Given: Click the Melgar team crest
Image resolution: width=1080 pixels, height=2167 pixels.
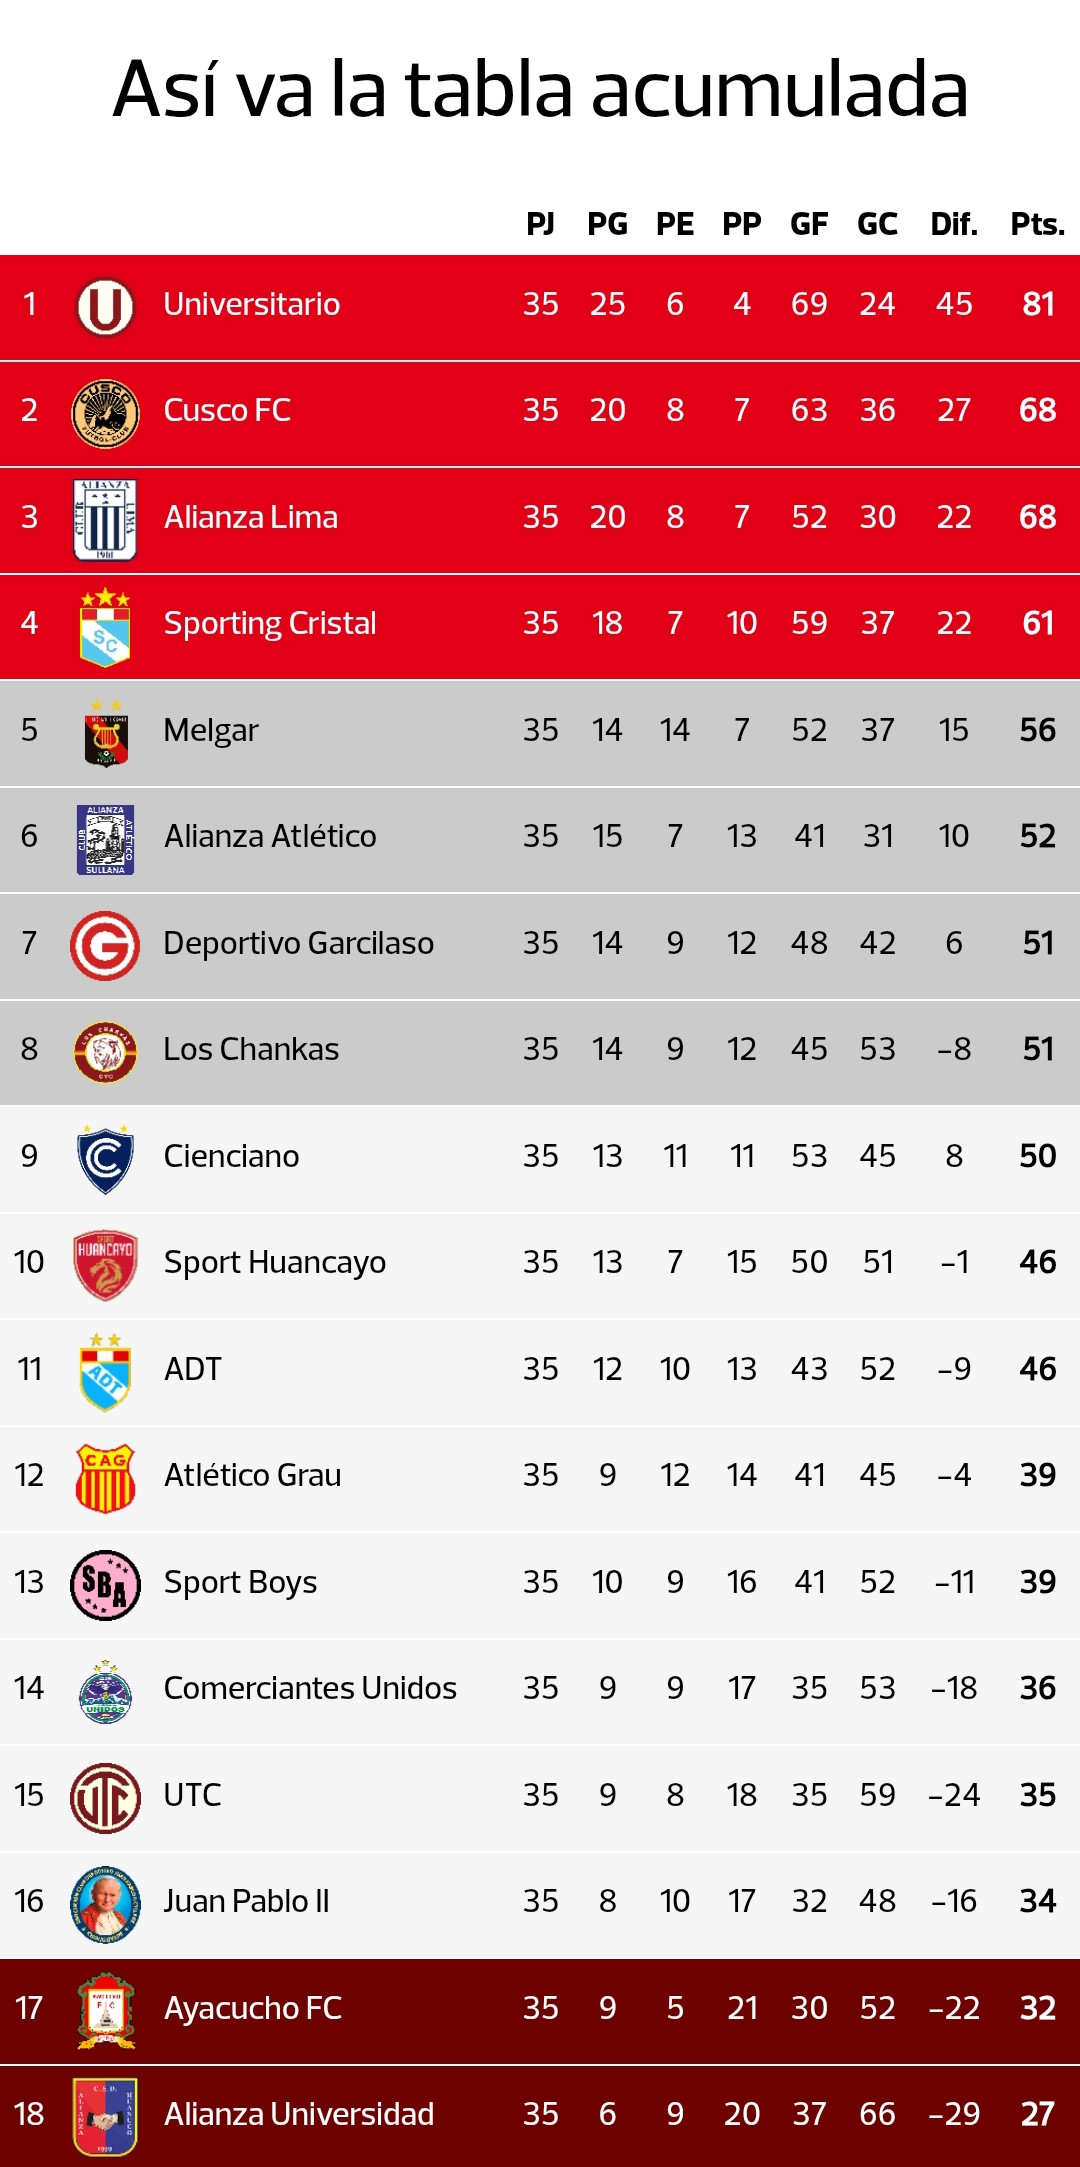Looking at the screenshot, I should [x=105, y=734].
